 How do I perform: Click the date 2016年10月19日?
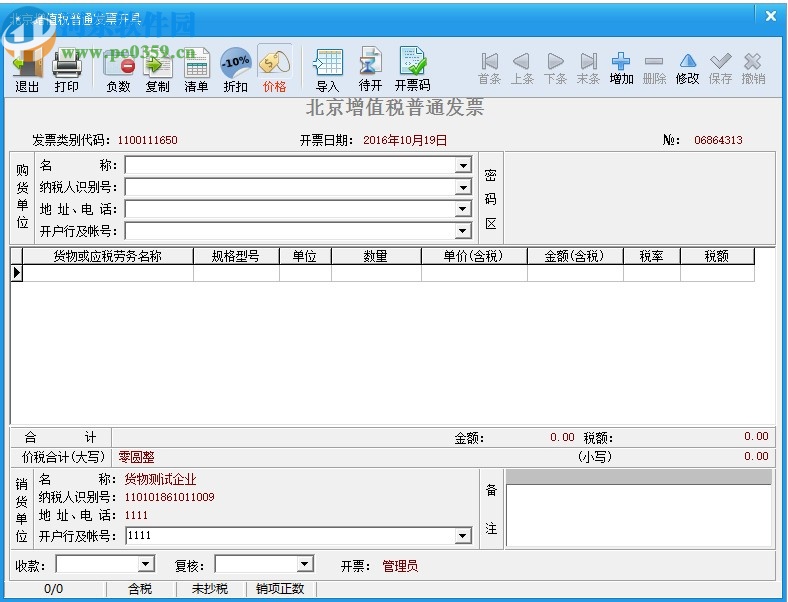click(405, 140)
